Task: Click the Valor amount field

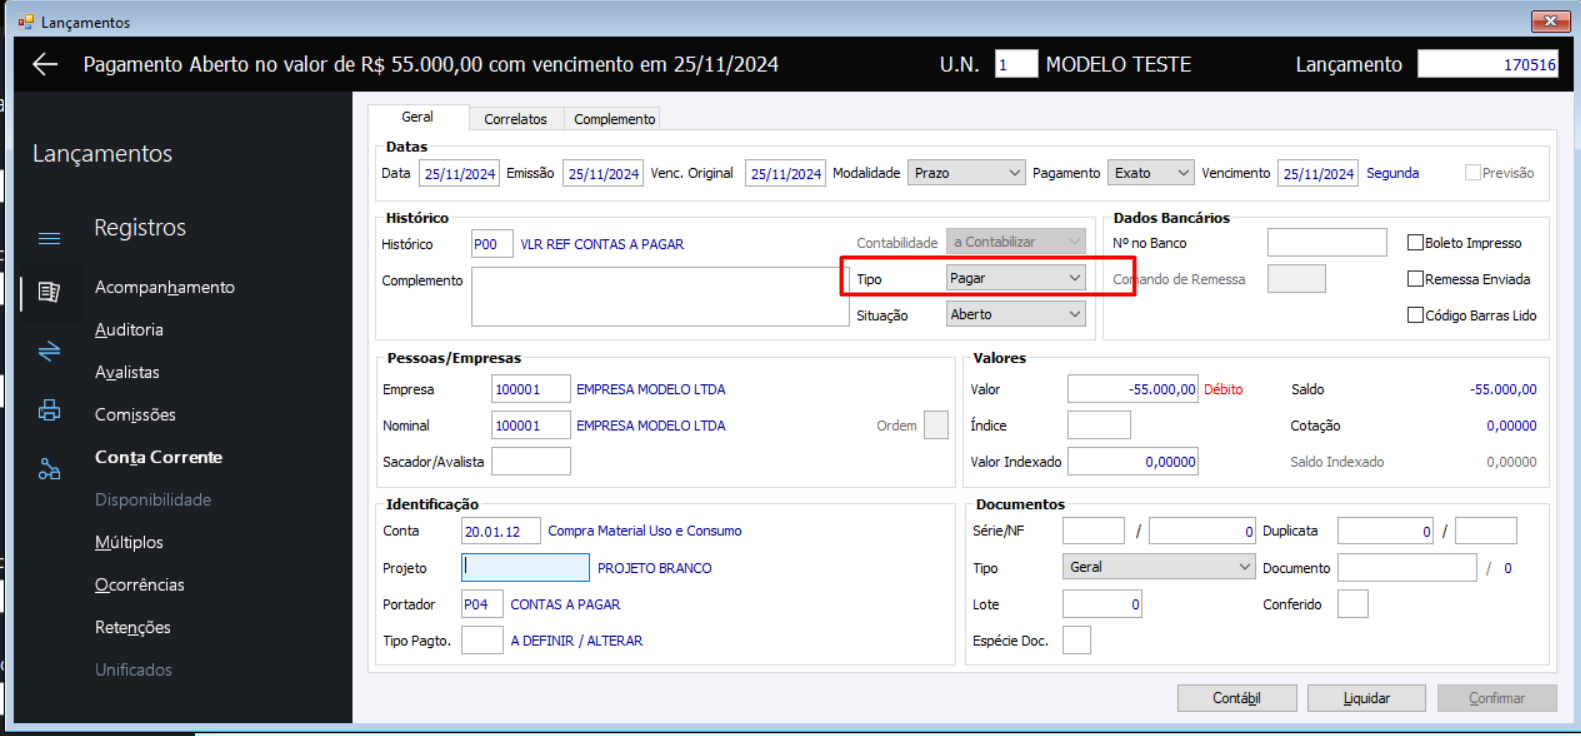Action: (1133, 389)
